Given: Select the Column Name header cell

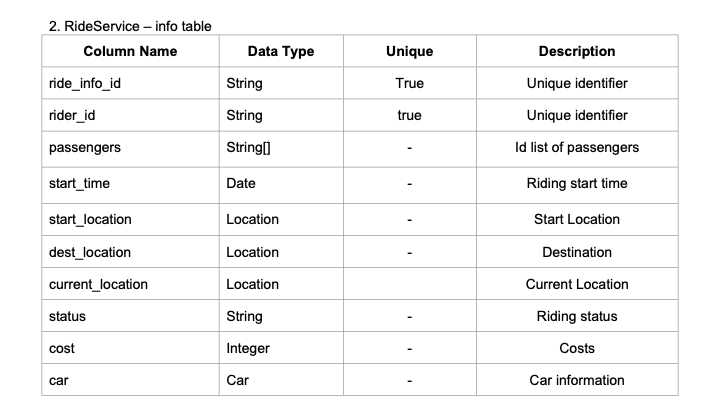Looking at the screenshot, I should pos(130,51).
